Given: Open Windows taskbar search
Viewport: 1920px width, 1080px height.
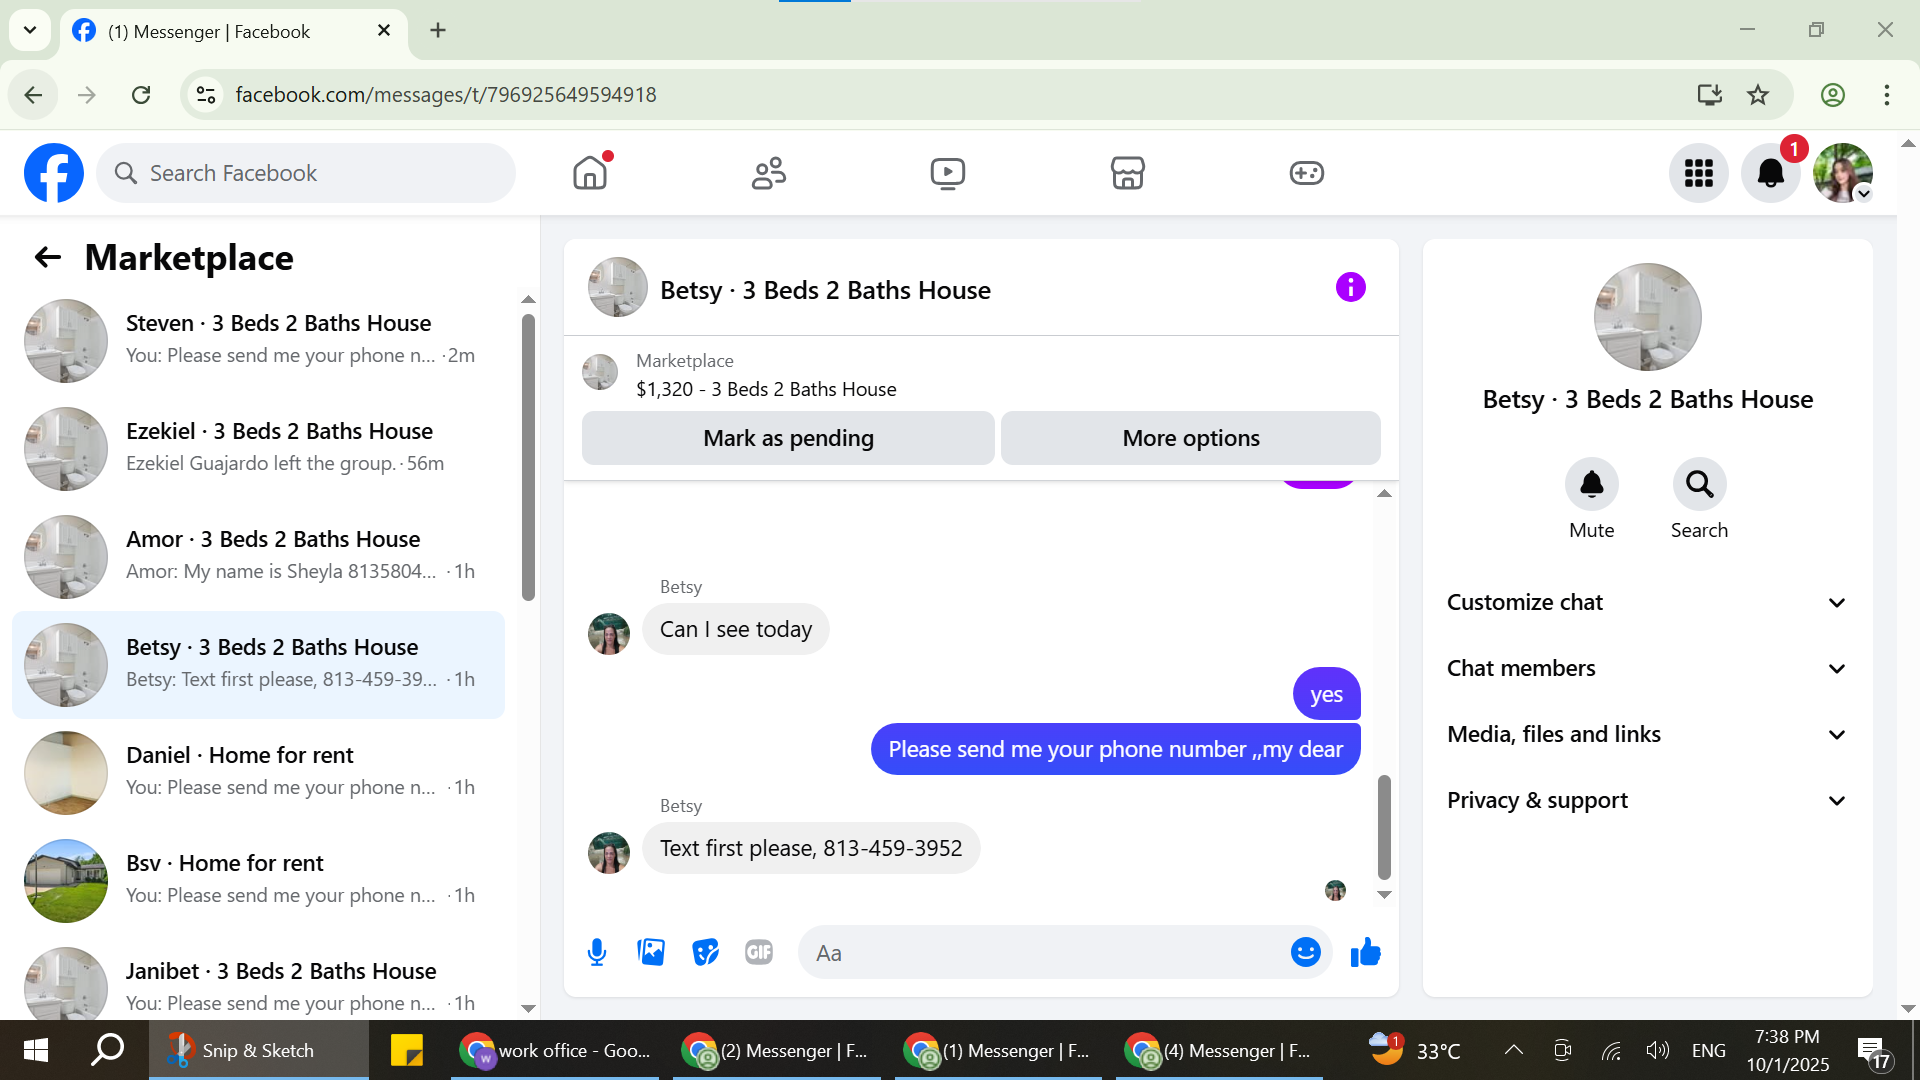Looking at the screenshot, I should tap(108, 1050).
